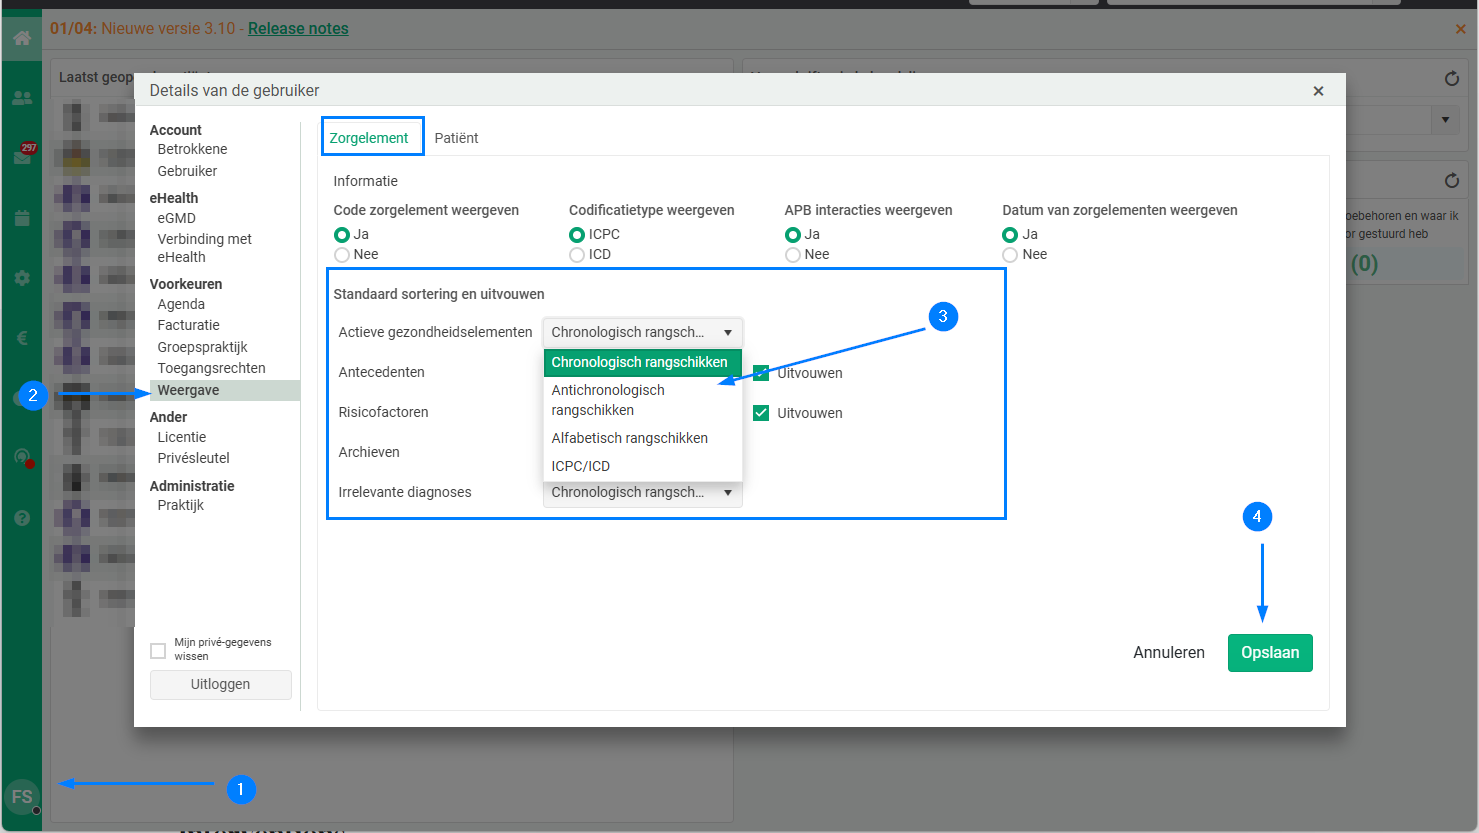Toggle the Uitvouwen checkbox for Risicofactoren
The height and width of the screenshot is (833, 1479).
click(x=761, y=413)
